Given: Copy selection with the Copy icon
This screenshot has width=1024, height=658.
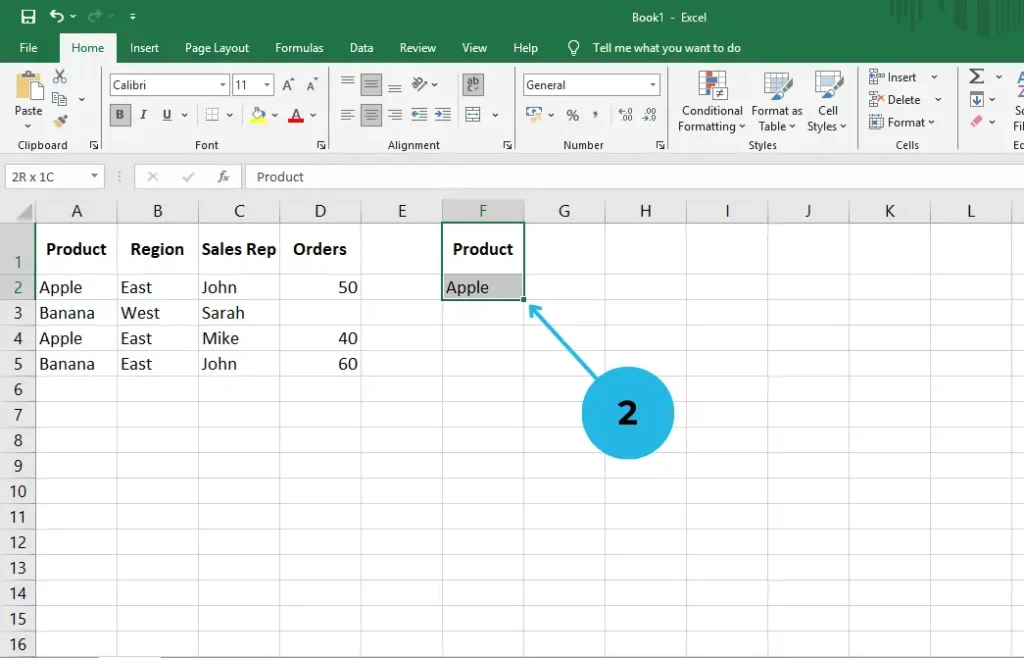Looking at the screenshot, I should (59, 99).
